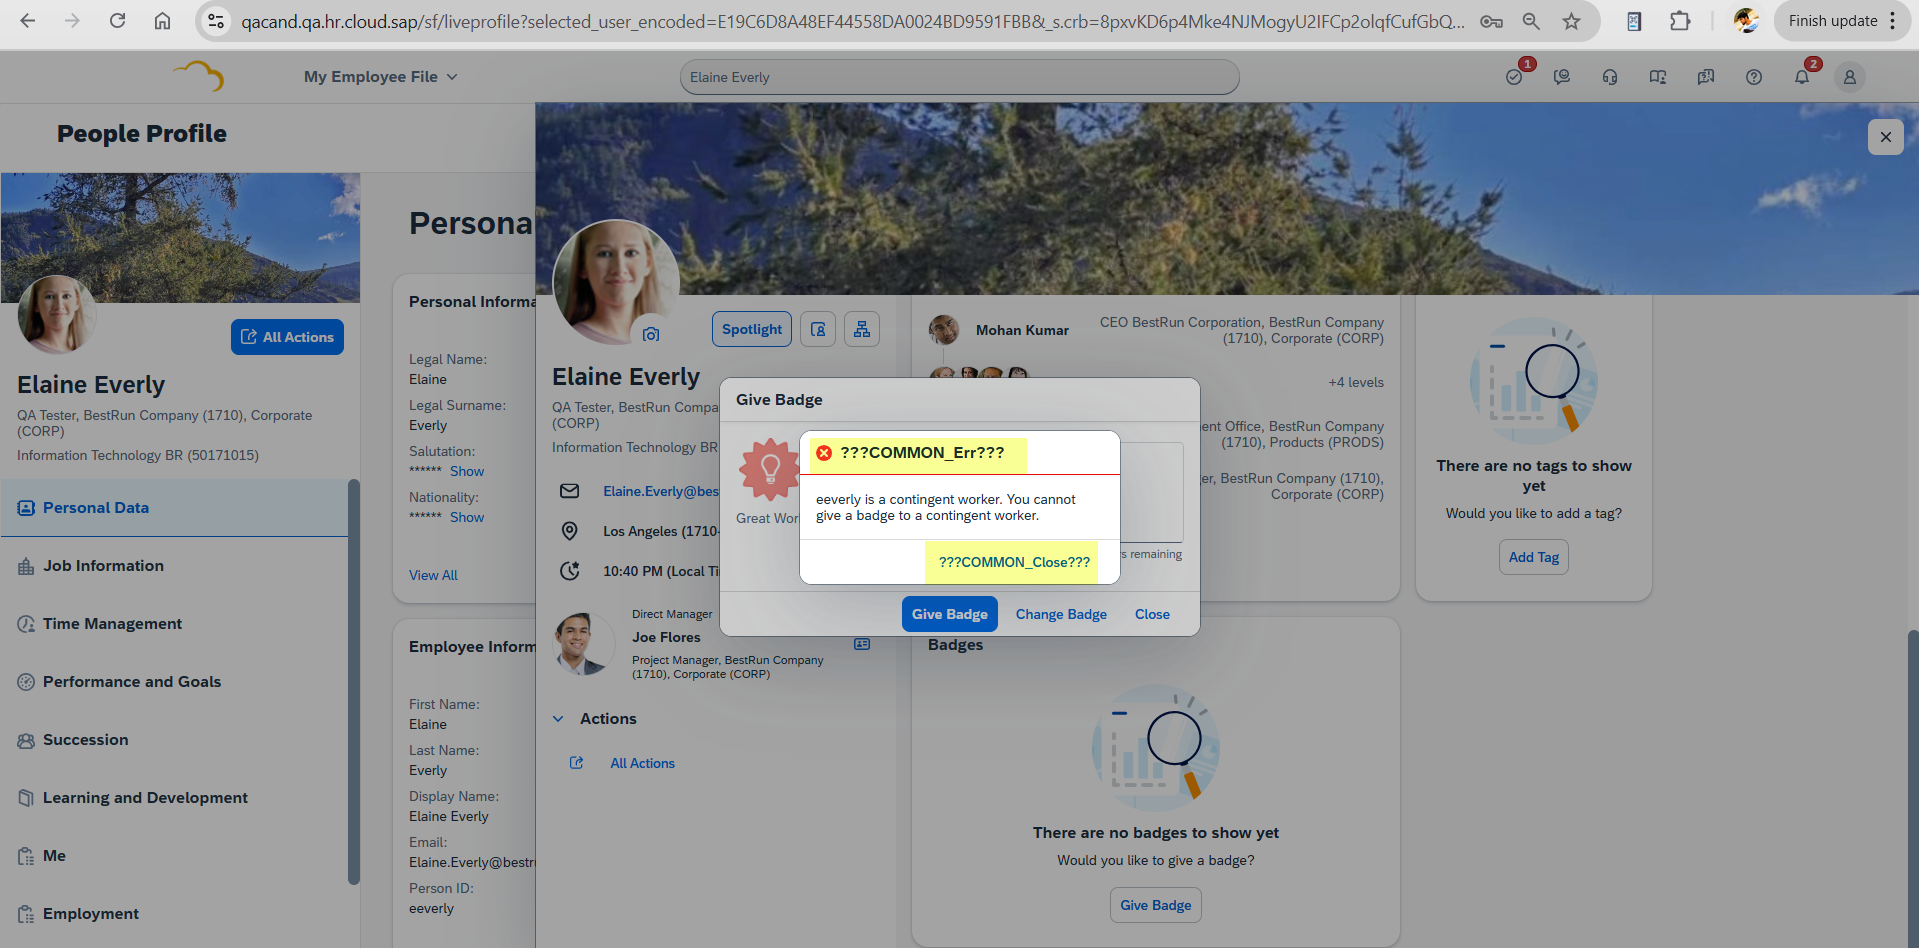The height and width of the screenshot is (948, 1919).
Task: Select the Employment tab
Action: (x=174, y=914)
